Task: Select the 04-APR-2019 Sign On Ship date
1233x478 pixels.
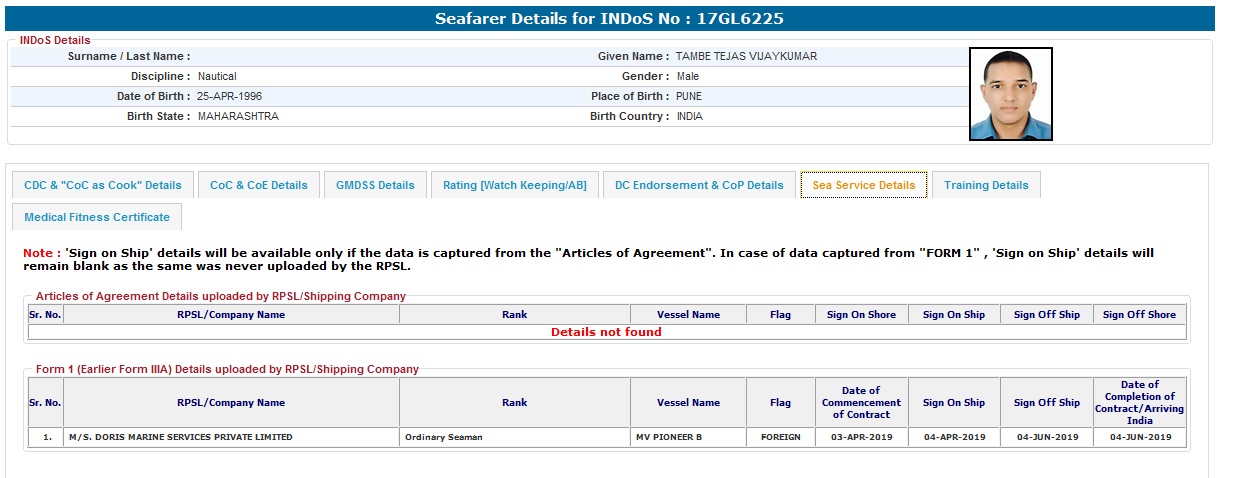Action: (x=953, y=437)
